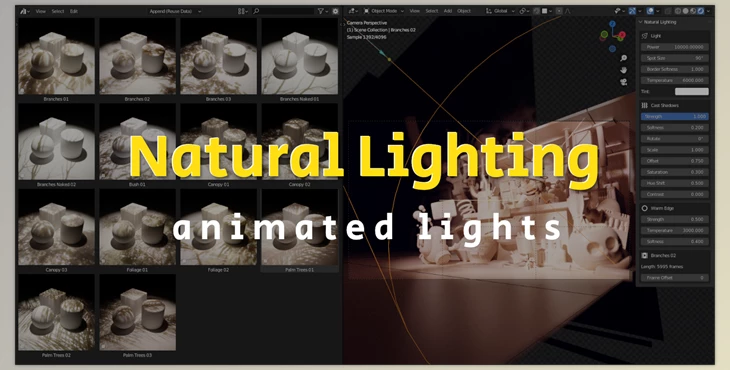Open the 3D viewport editor type menu
730x370 pixels.
tap(353, 11)
